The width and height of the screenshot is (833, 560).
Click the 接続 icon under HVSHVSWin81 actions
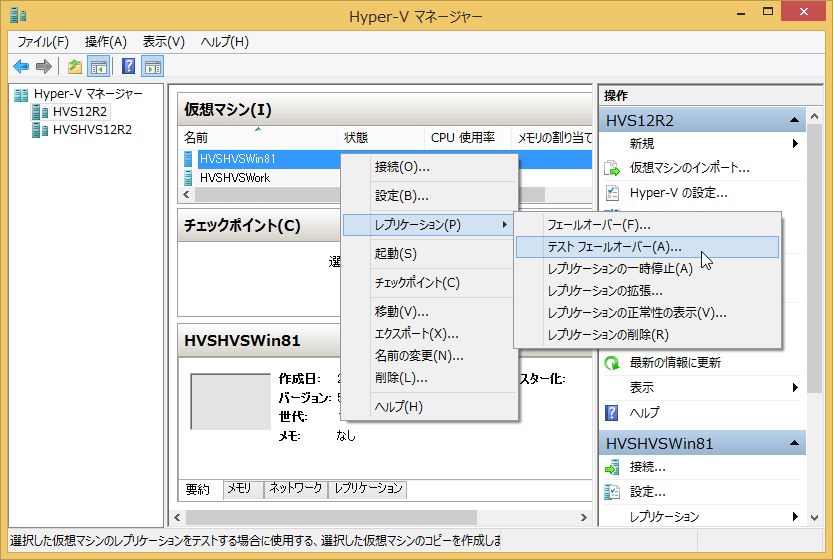tap(612, 468)
